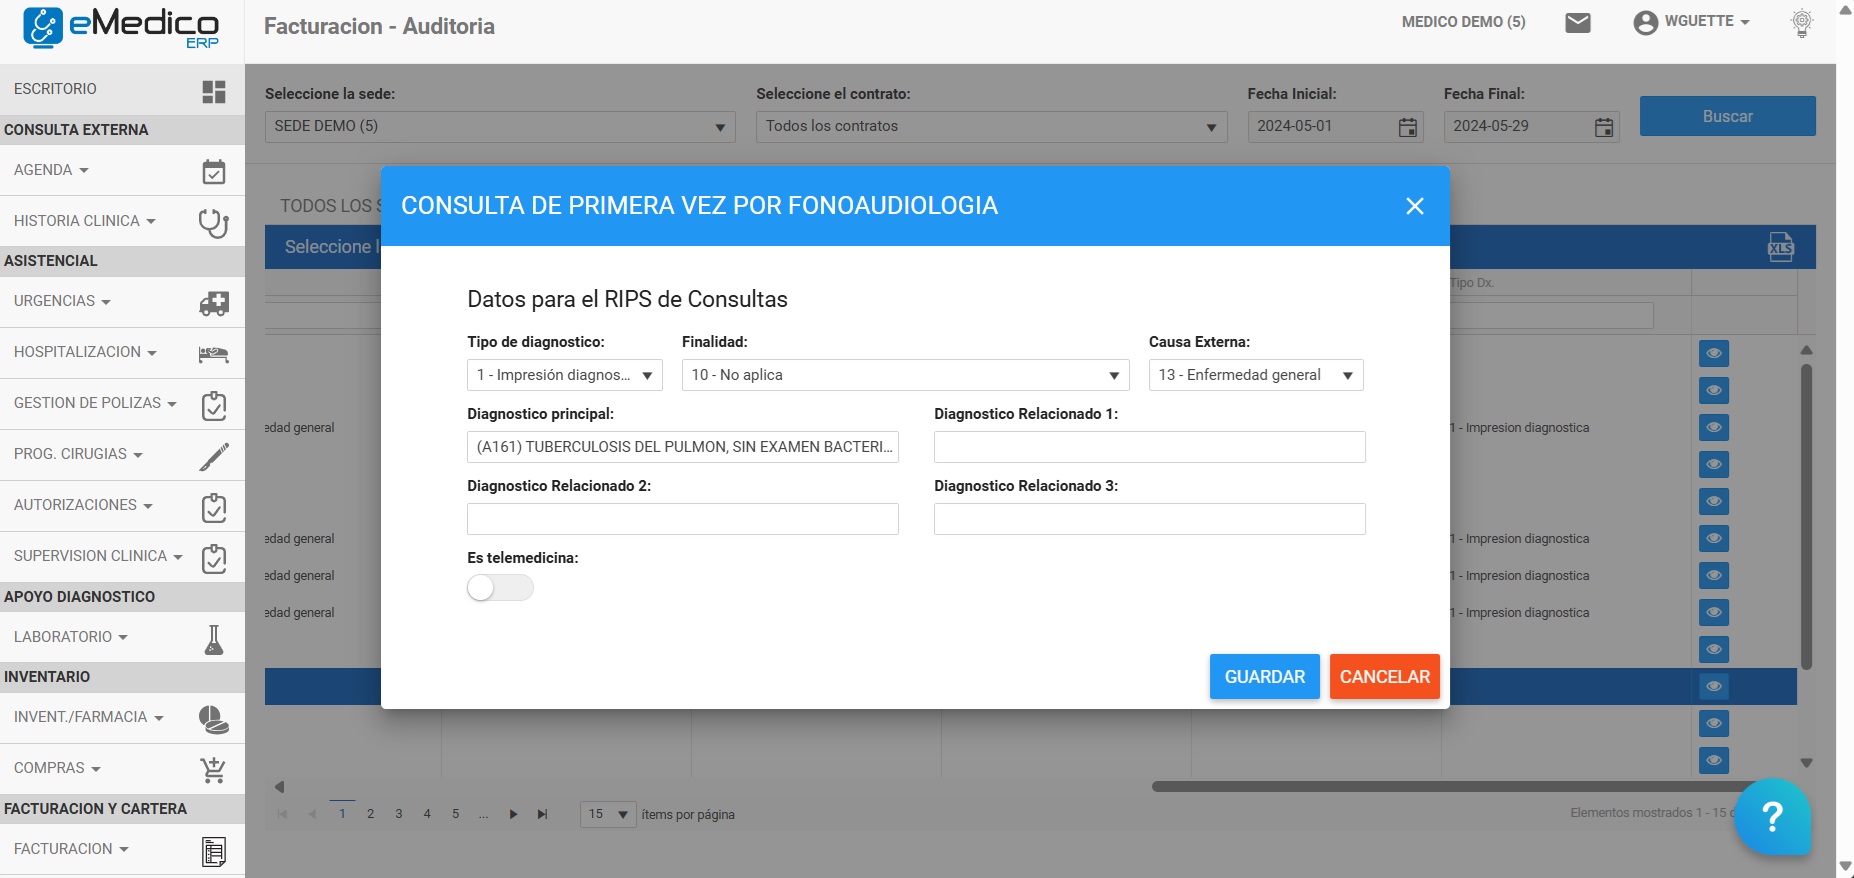Image resolution: width=1854 pixels, height=878 pixels.
Task: Click the Autorizaciones clipboard icon
Action: click(214, 507)
